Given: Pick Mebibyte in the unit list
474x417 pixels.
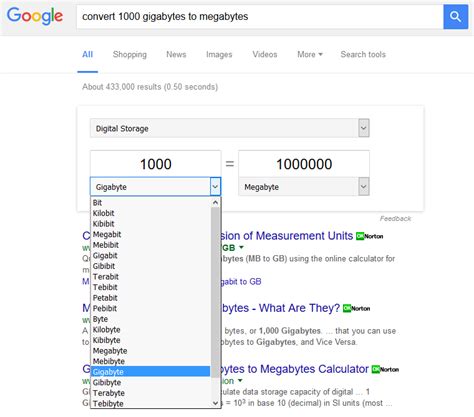Looking at the screenshot, I should (151, 361).
